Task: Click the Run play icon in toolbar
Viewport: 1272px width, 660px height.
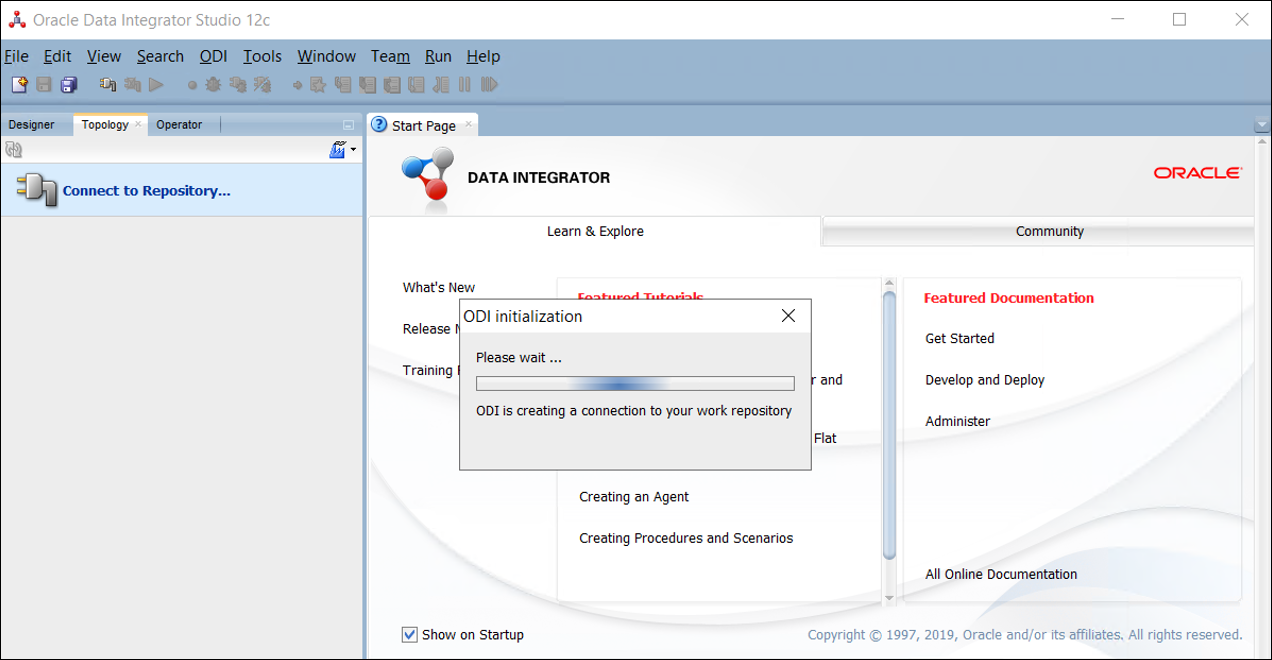Action: point(156,85)
